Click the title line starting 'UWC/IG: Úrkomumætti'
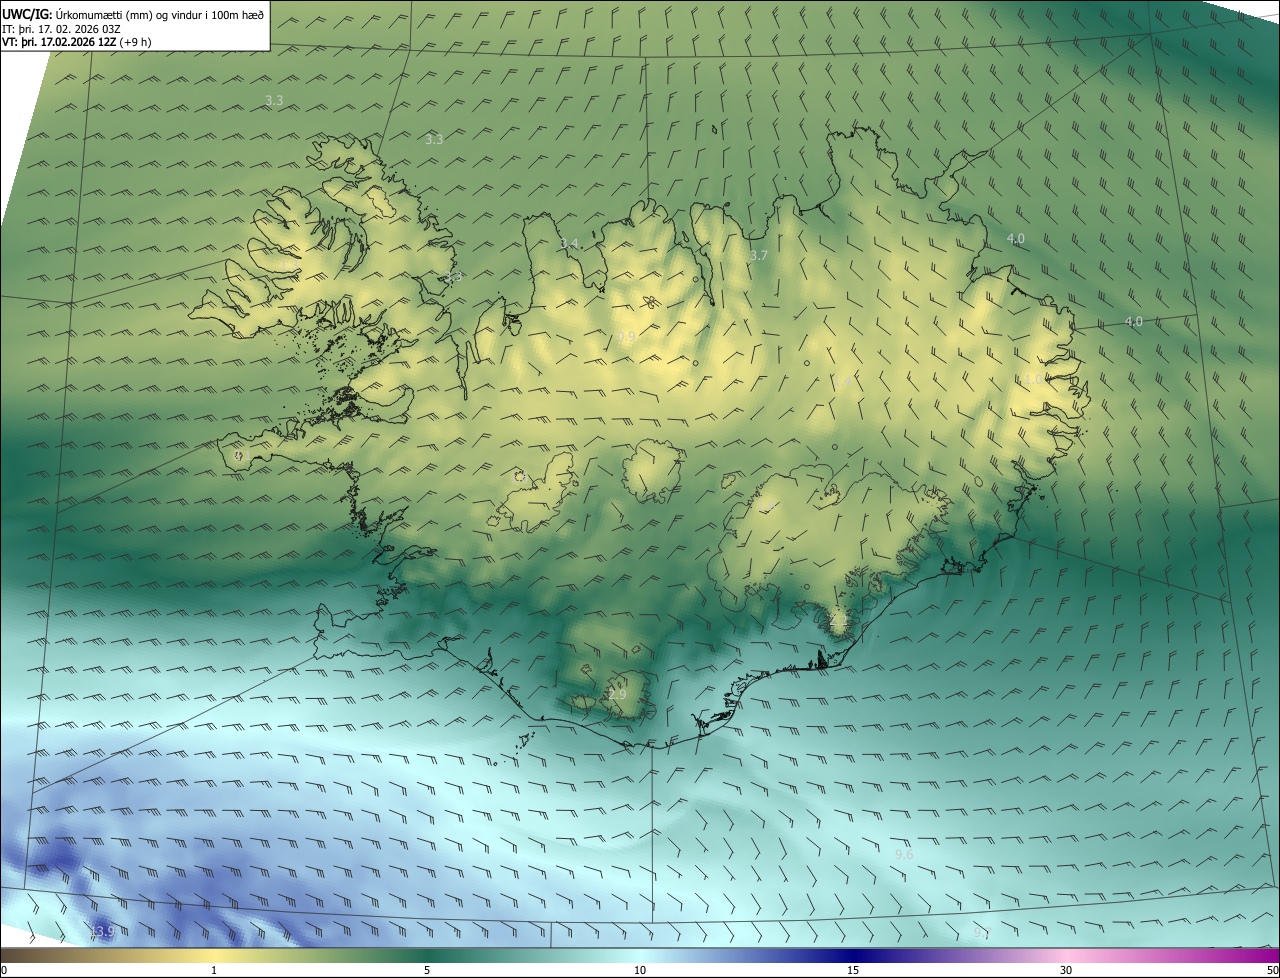This screenshot has width=1280, height=978. 133,13
